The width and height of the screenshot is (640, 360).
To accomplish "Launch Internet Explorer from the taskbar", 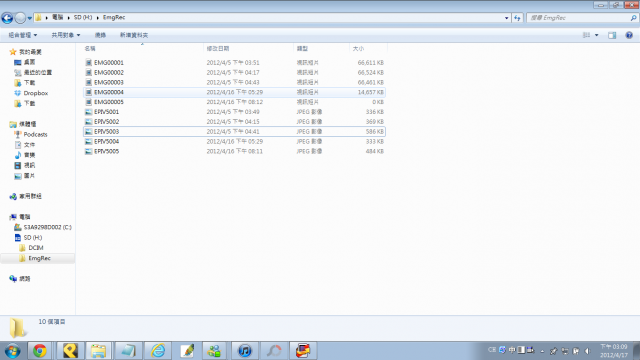I will point(158,351).
